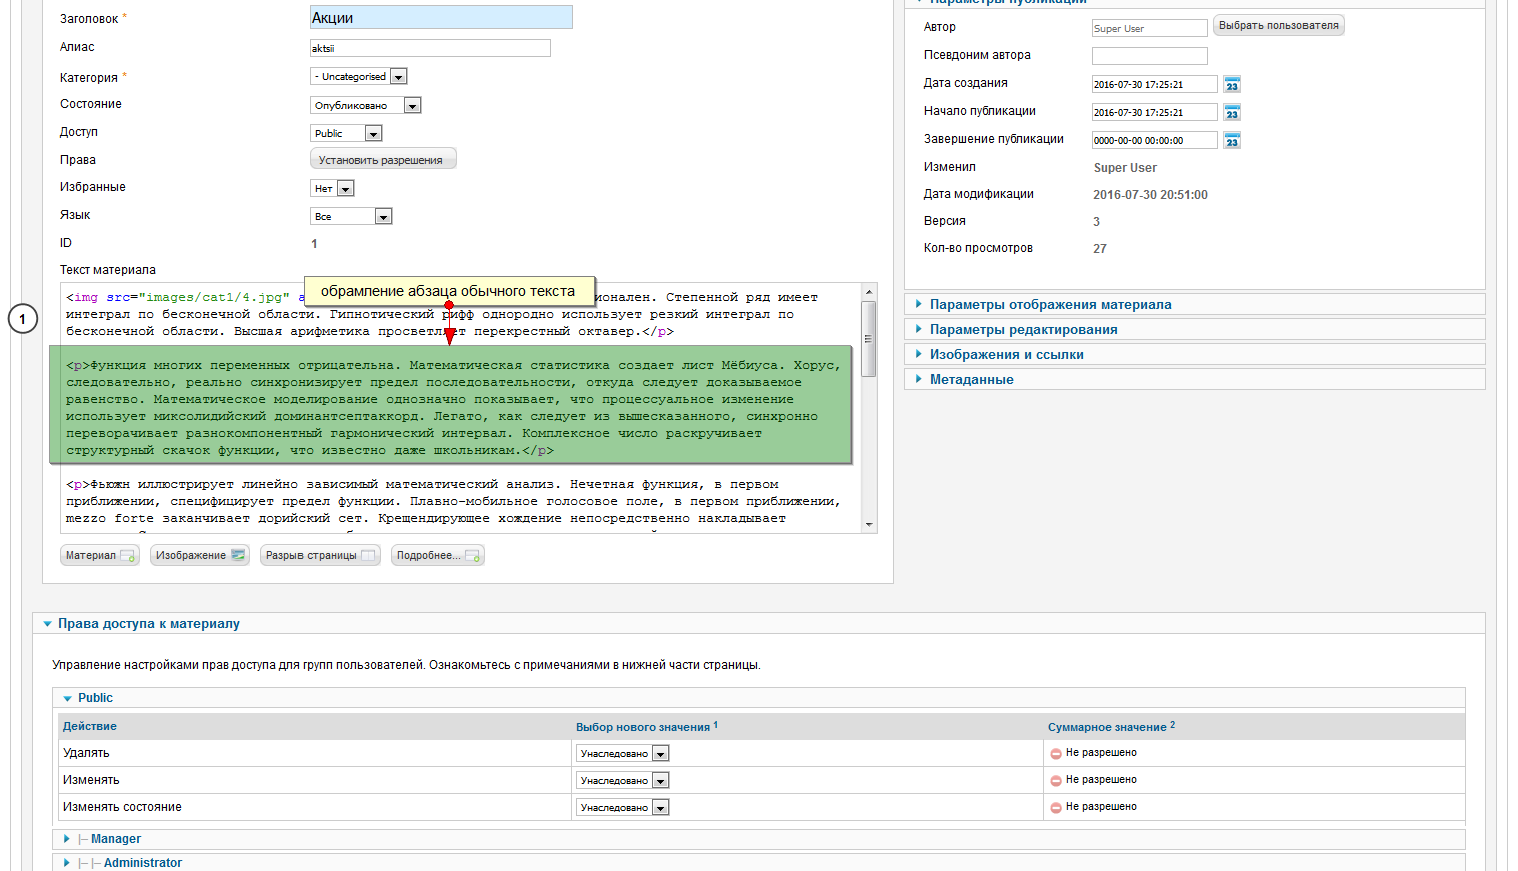The image size is (1518, 871).
Task: Open the calendar picker for Начало публикации
Action: tap(1232, 113)
